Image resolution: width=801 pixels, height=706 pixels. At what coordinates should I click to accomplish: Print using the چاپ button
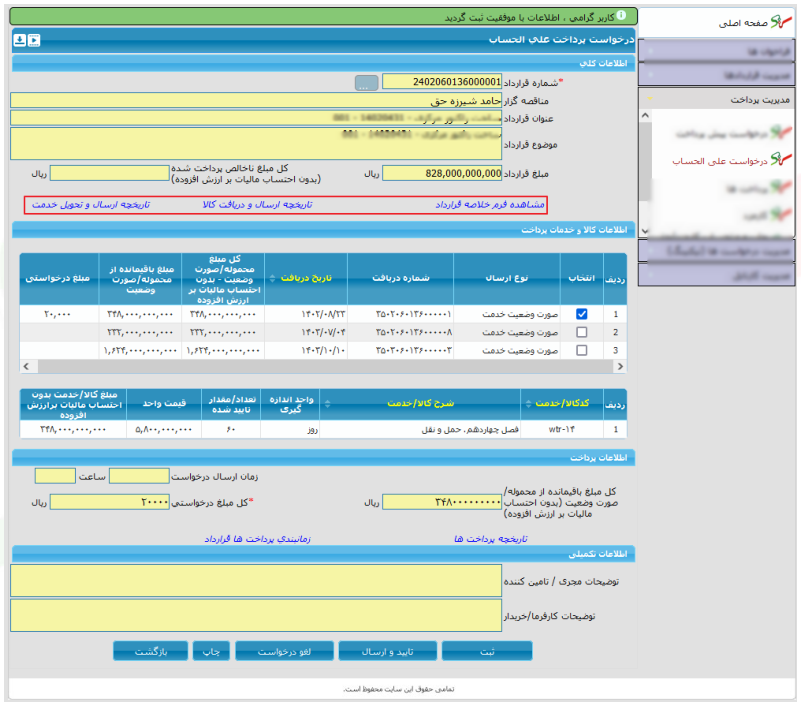[211, 651]
